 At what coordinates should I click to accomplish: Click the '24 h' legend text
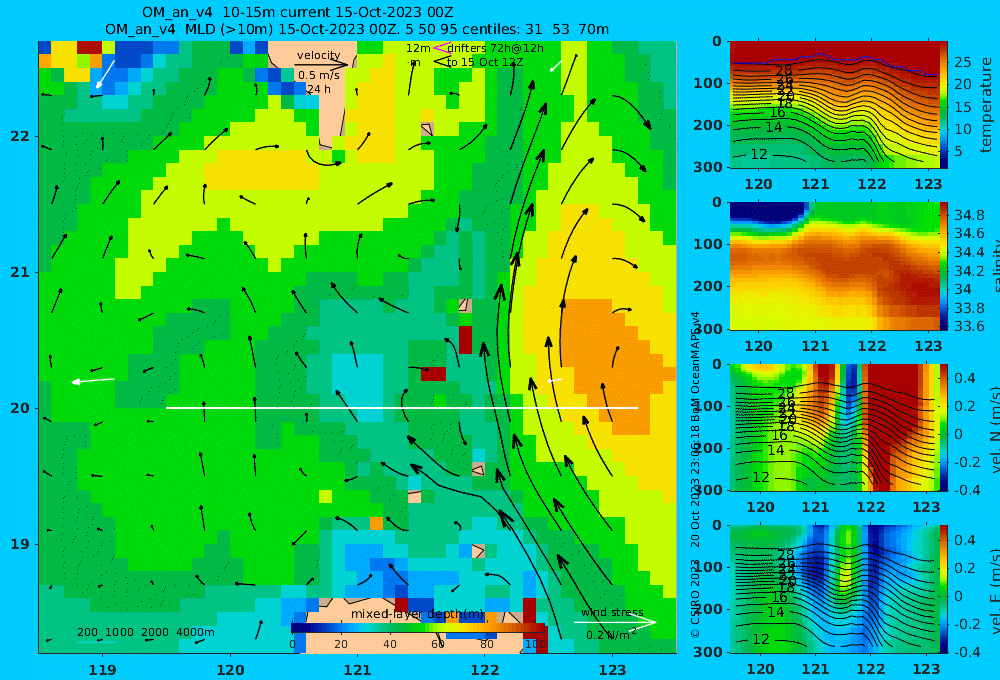pyautogui.click(x=318, y=89)
